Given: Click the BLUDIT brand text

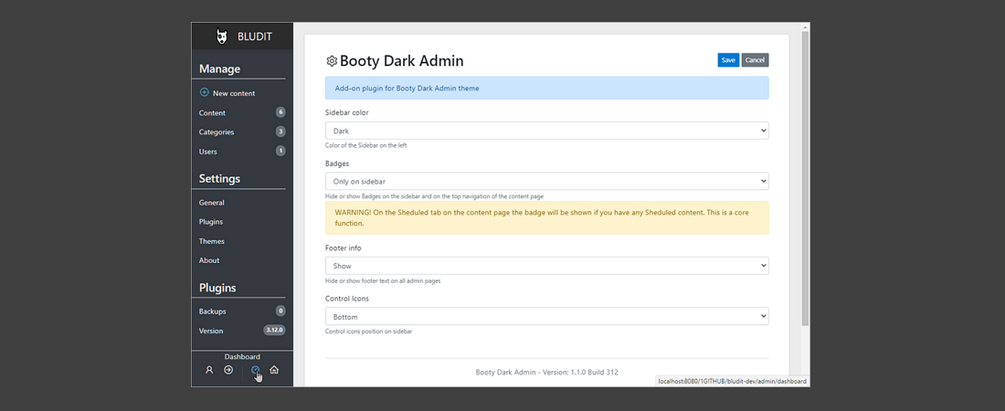Looking at the screenshot, I should pos(254,37).
